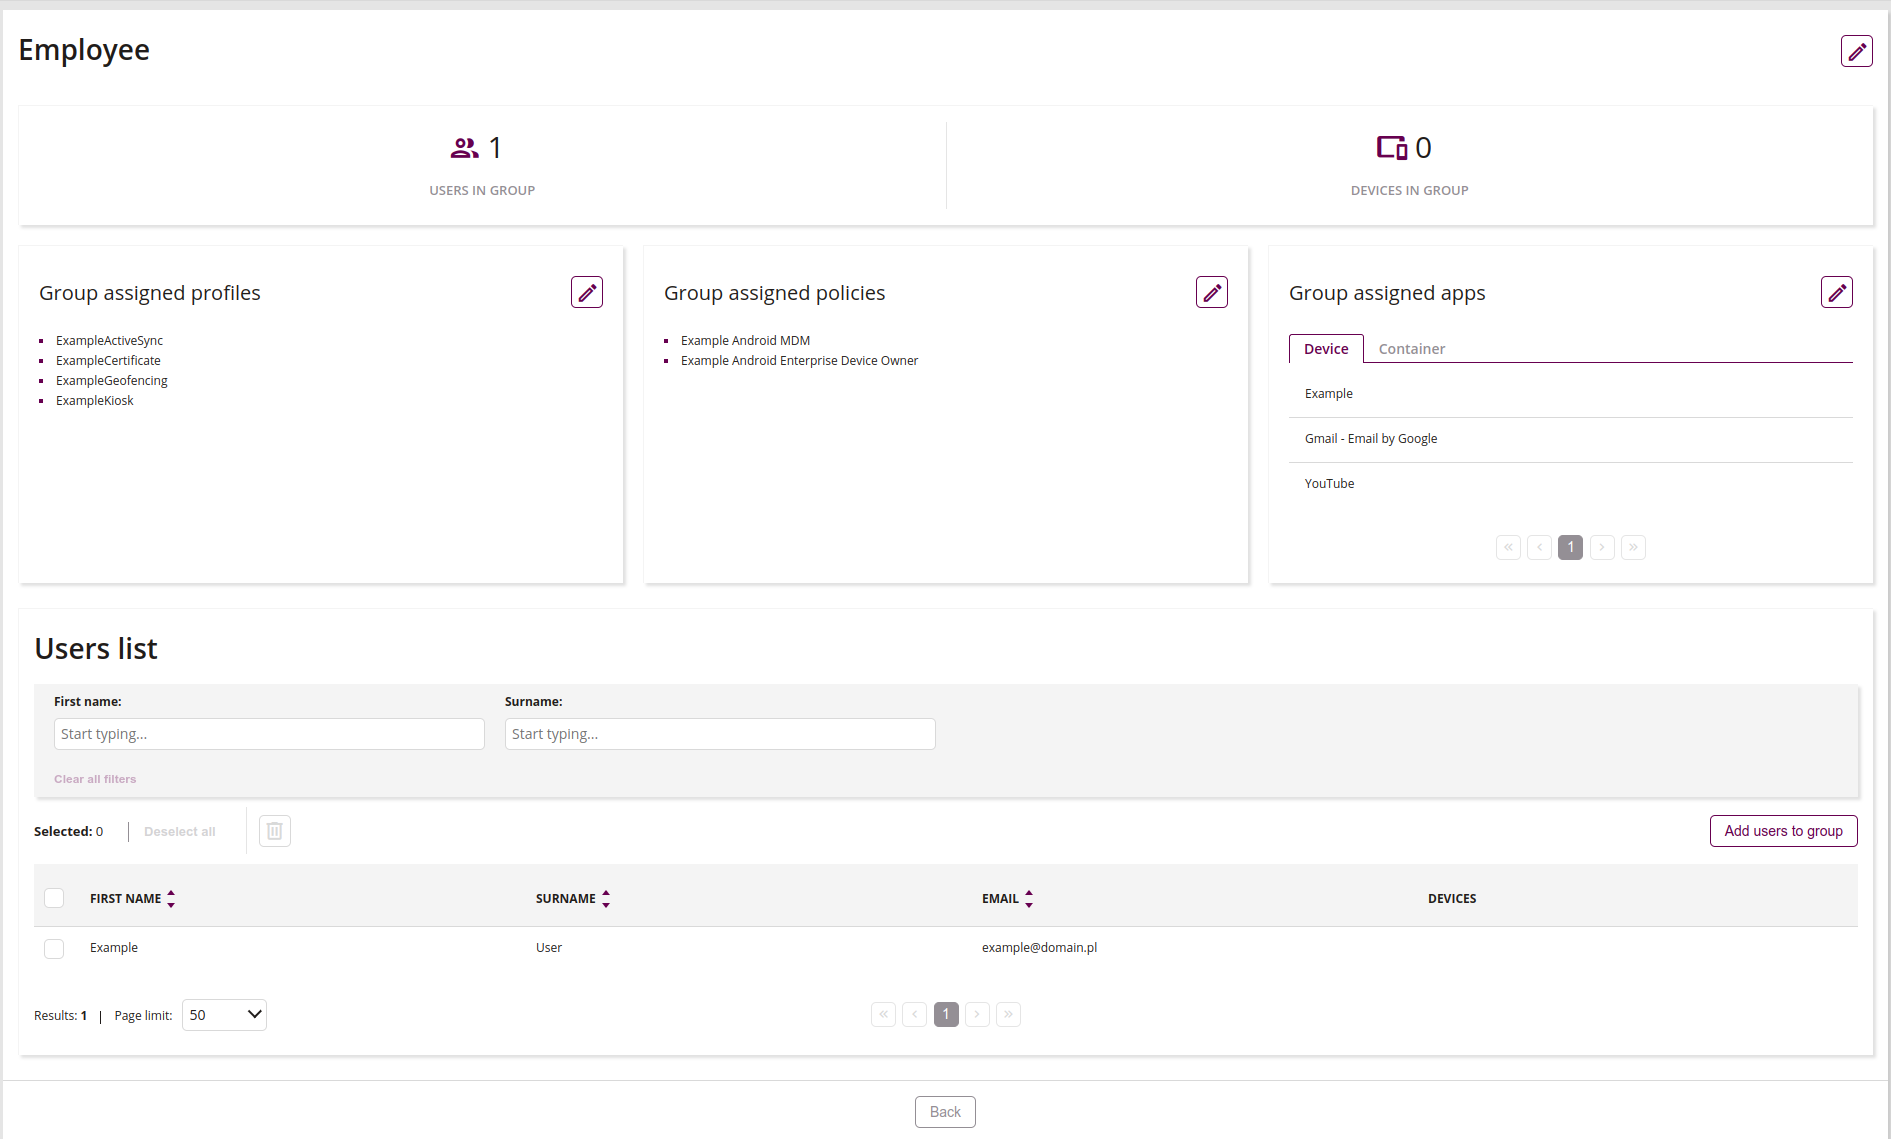
Task: Go to last page in apps pagination
Action: 1633,547
